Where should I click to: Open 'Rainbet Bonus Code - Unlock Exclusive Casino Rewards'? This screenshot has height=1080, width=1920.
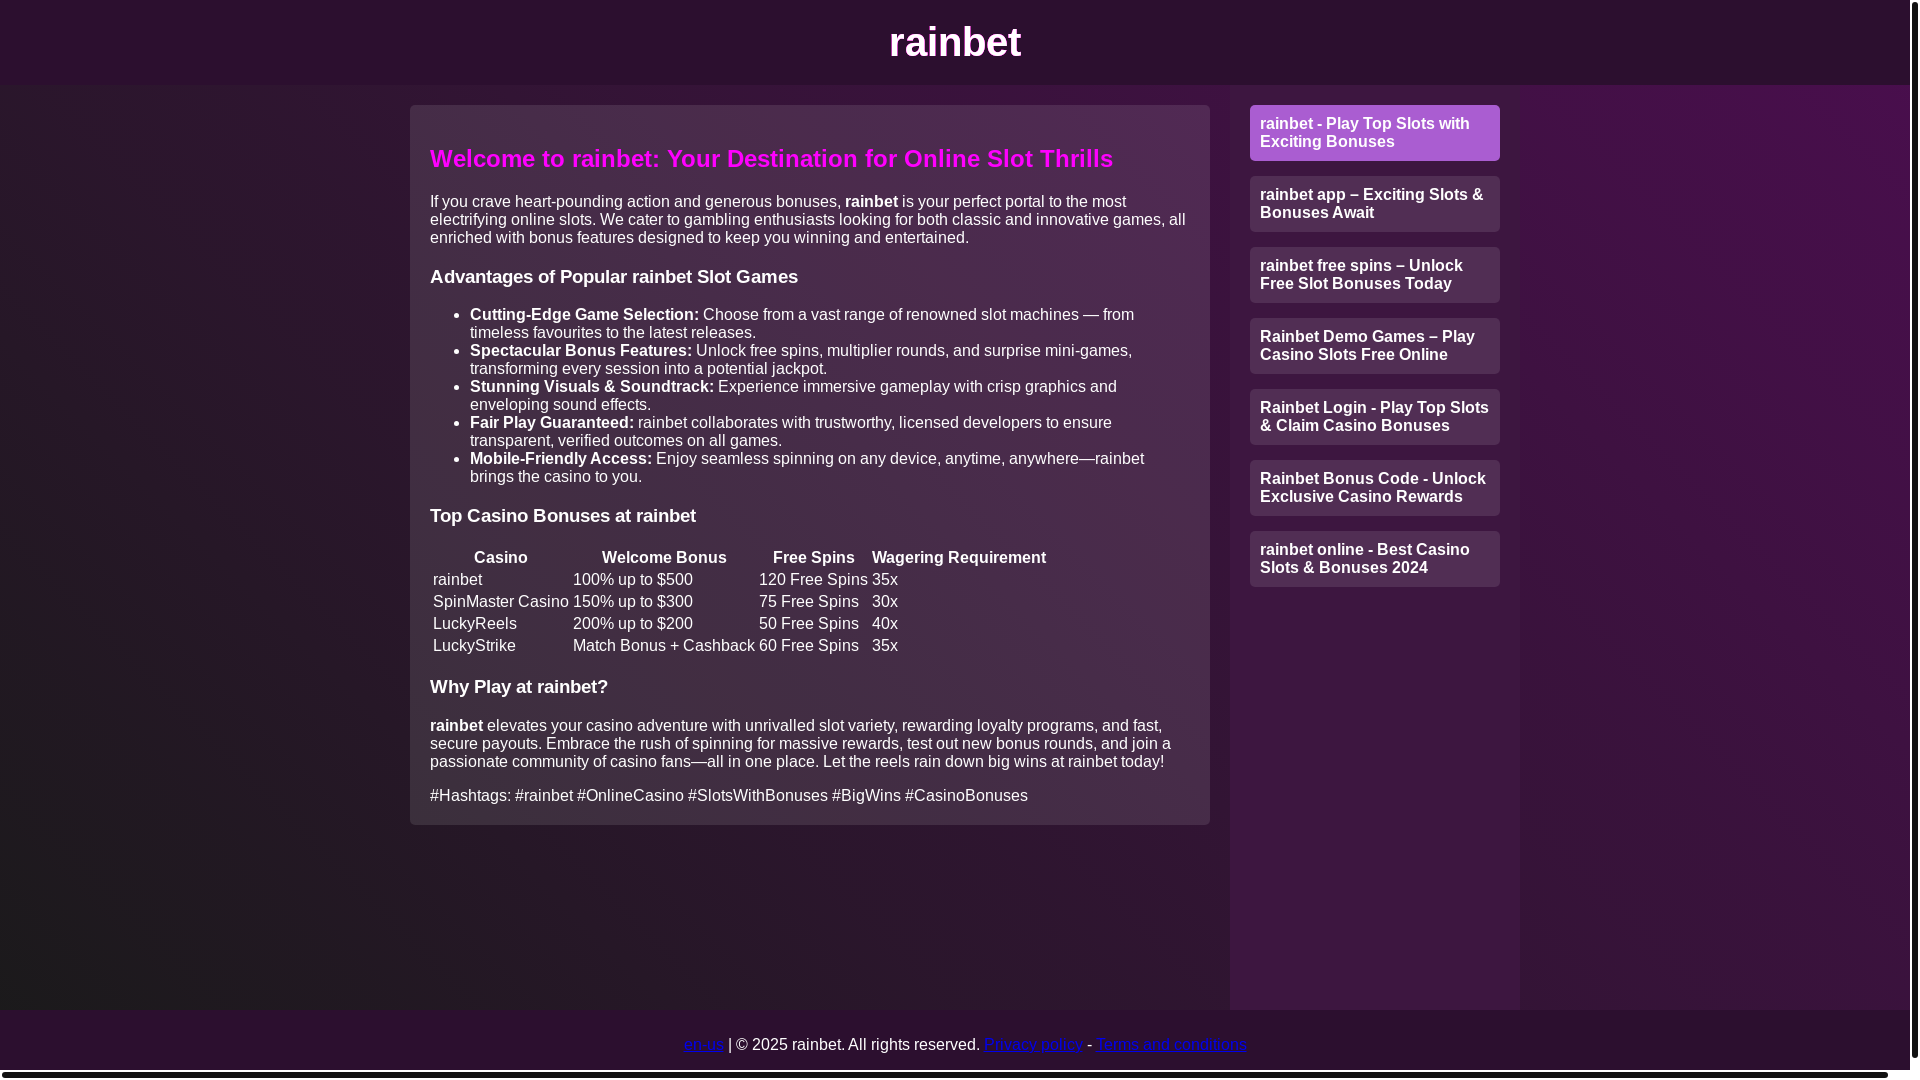point(1375,488)
